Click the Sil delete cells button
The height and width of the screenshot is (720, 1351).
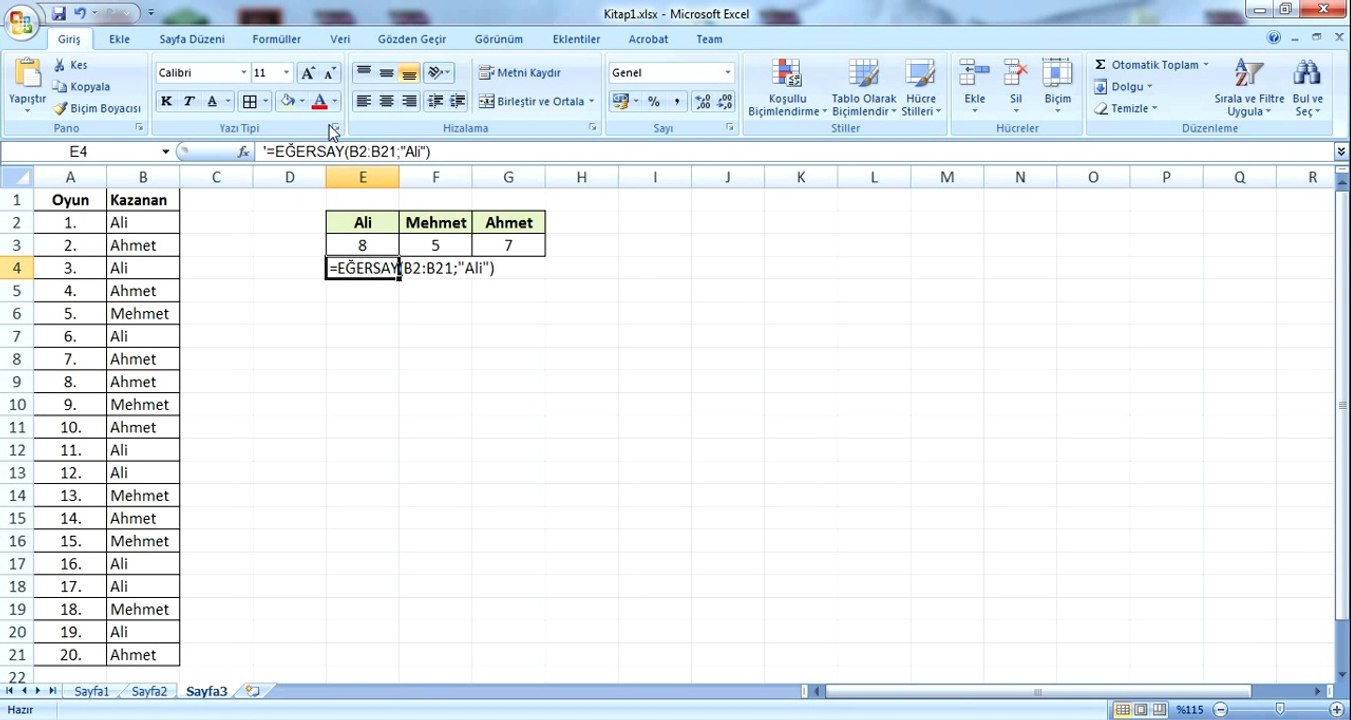point(1016,87)
